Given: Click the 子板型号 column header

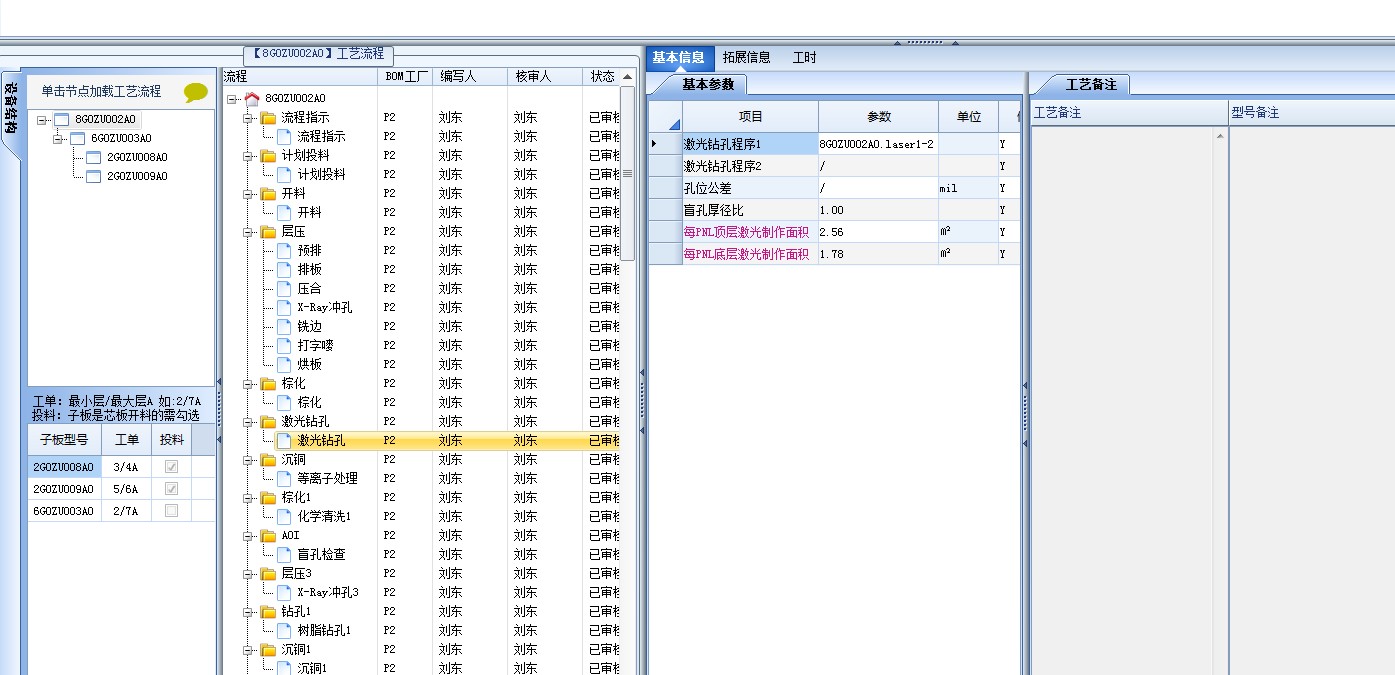Looking at the screenshot, I should click(64, 439).
